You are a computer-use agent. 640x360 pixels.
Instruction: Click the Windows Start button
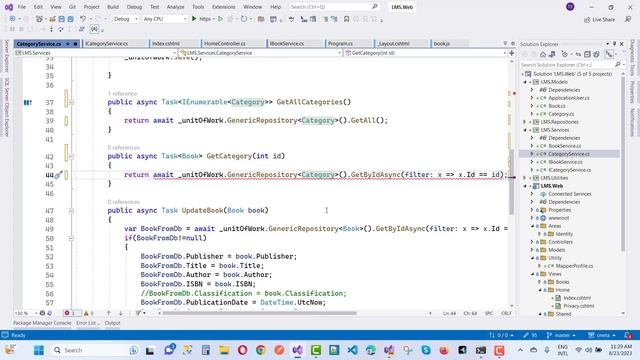click(39, 350)
